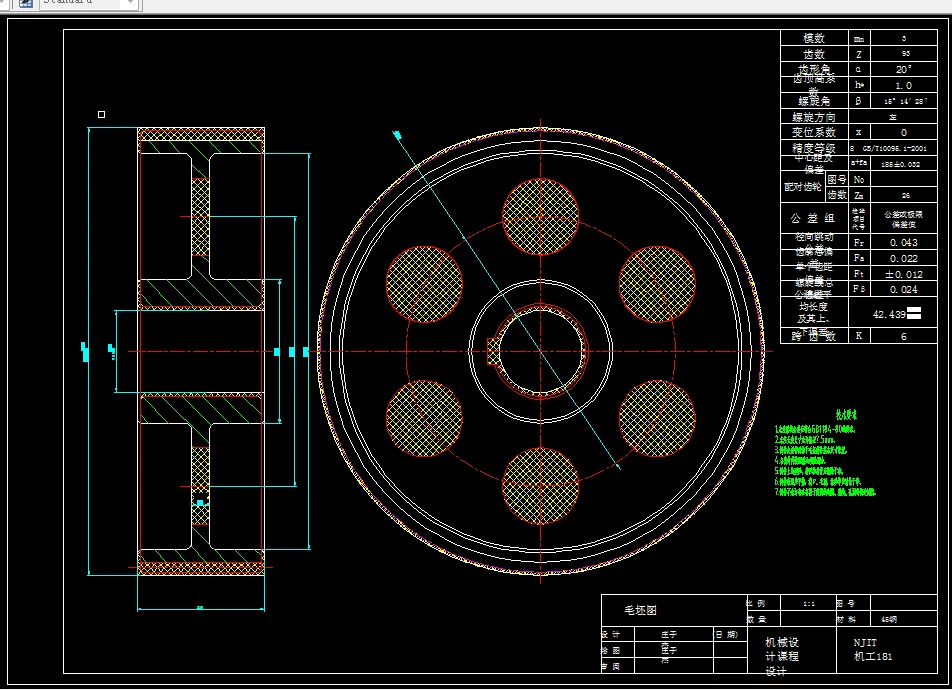Select the 毛坯图 drawing title
Screen dimensions: 952x690
point(641,610)
